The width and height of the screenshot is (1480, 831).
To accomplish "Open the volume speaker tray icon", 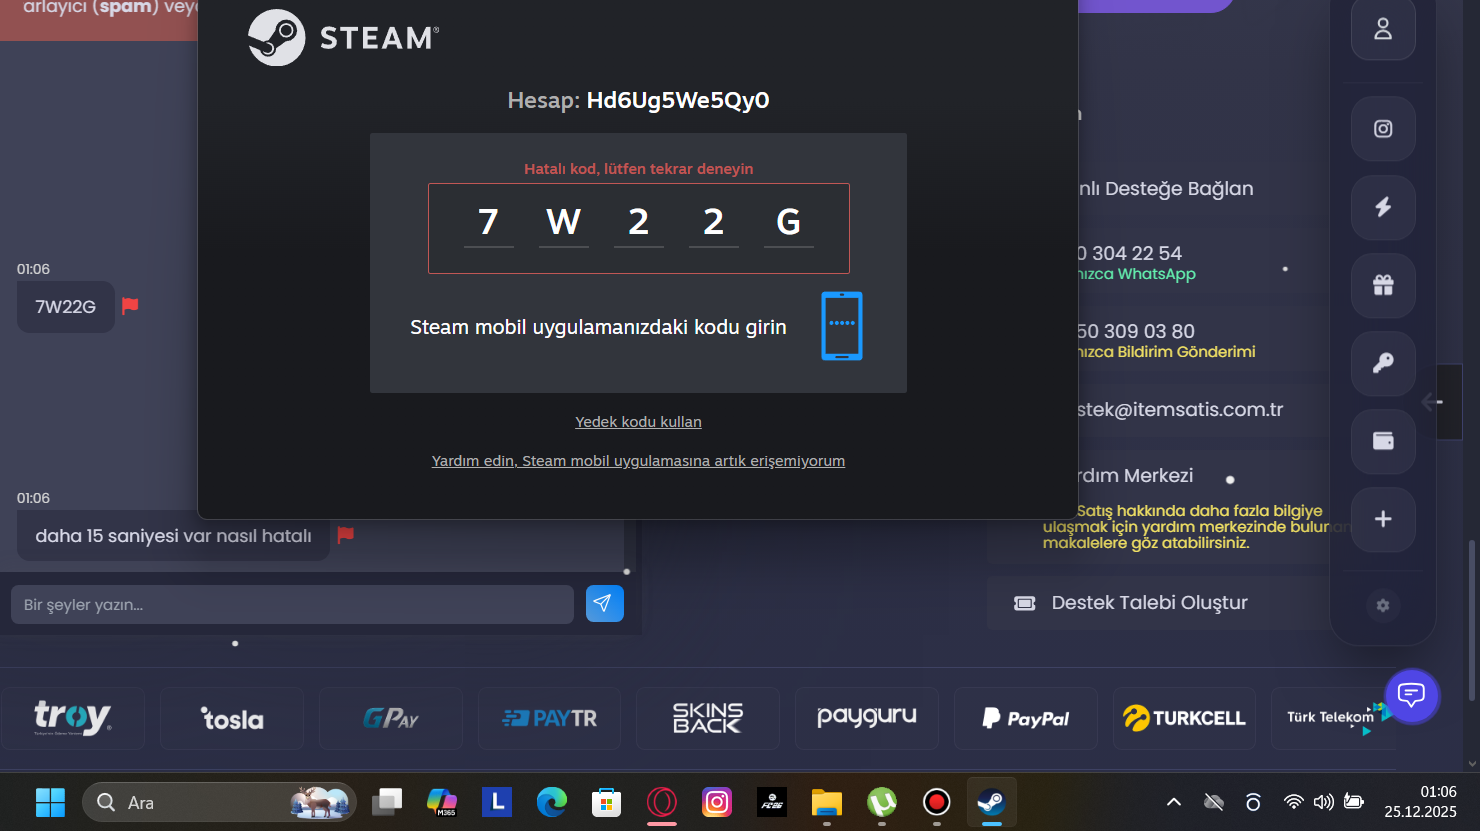I will (1324, 802).
